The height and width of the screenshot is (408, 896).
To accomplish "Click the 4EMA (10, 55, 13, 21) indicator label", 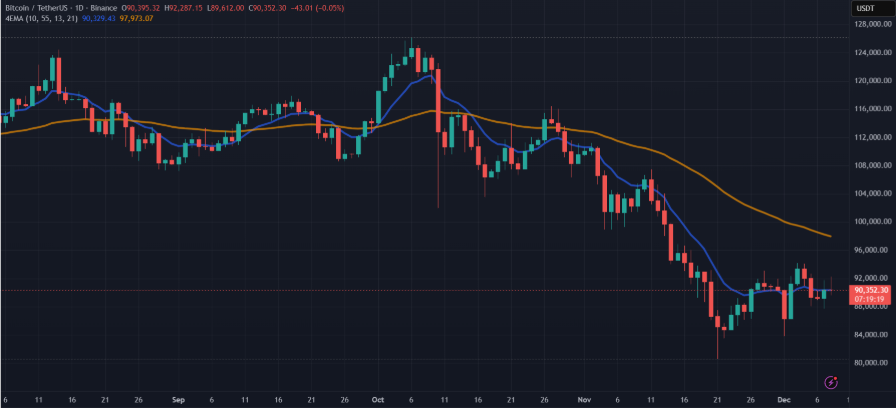I will pos(42,18).
